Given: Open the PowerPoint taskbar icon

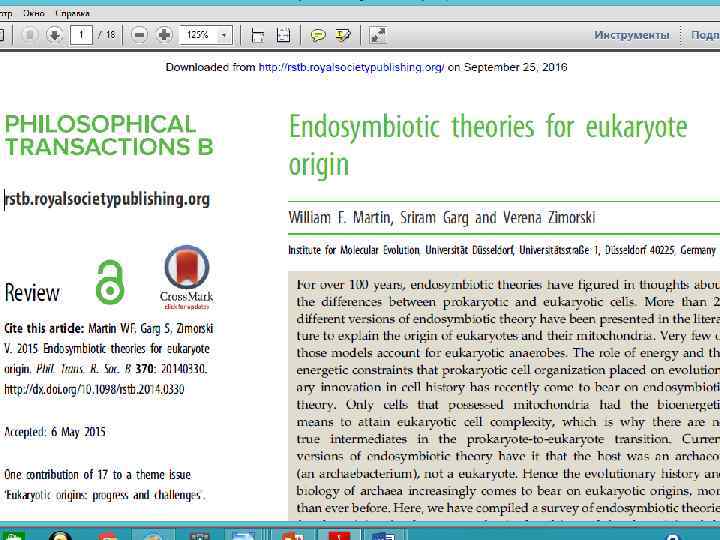Looking at the screenshot, I should (x=292, y=534).
